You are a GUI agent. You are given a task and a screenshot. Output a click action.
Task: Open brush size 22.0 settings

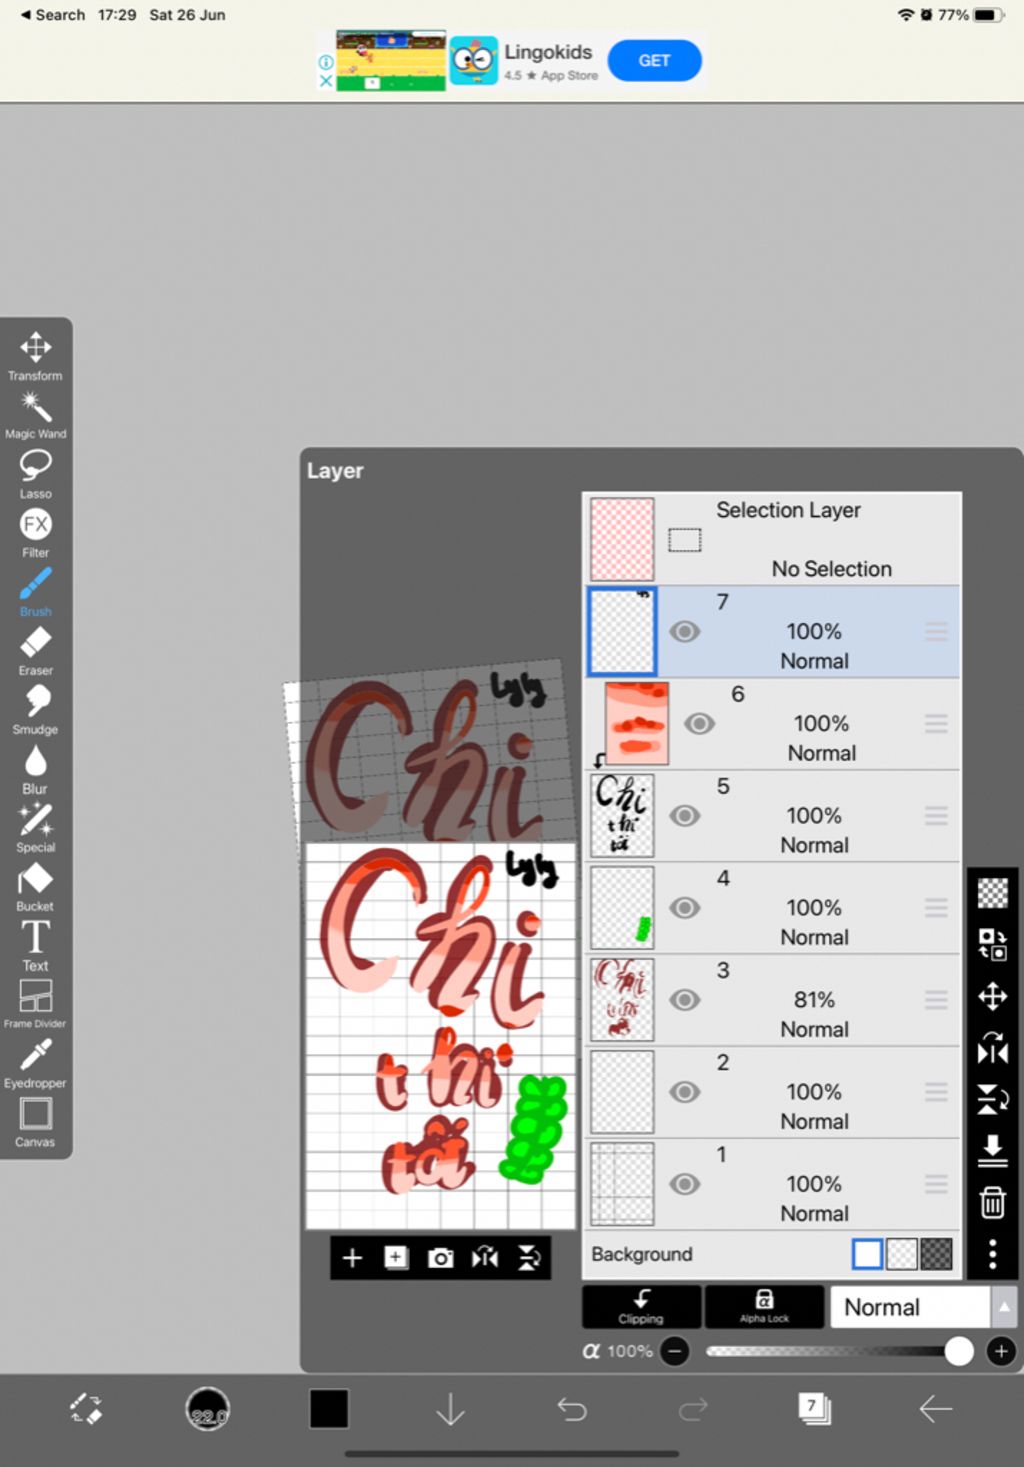pyautogui.click(x=208, y=1410)
